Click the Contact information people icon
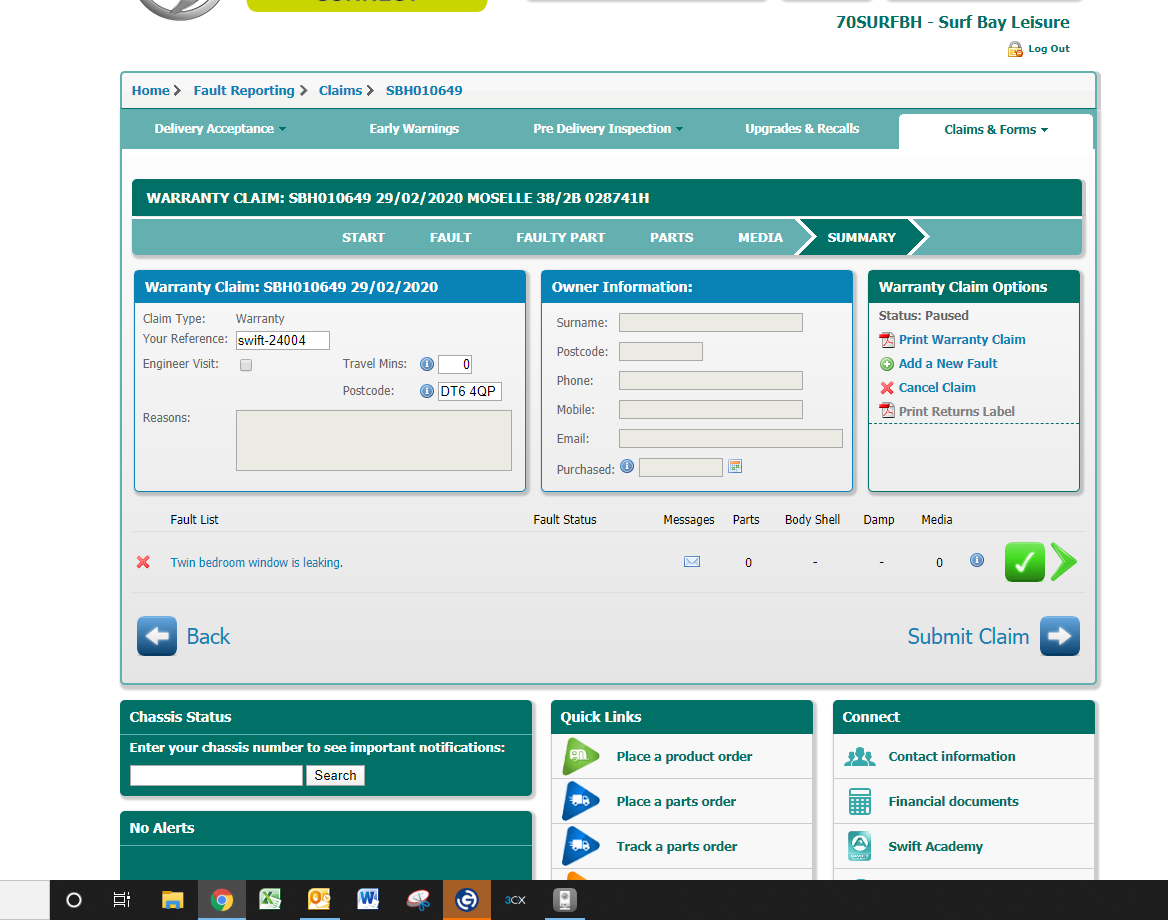This screenshot has width=1168, height=920. (860, 757)
